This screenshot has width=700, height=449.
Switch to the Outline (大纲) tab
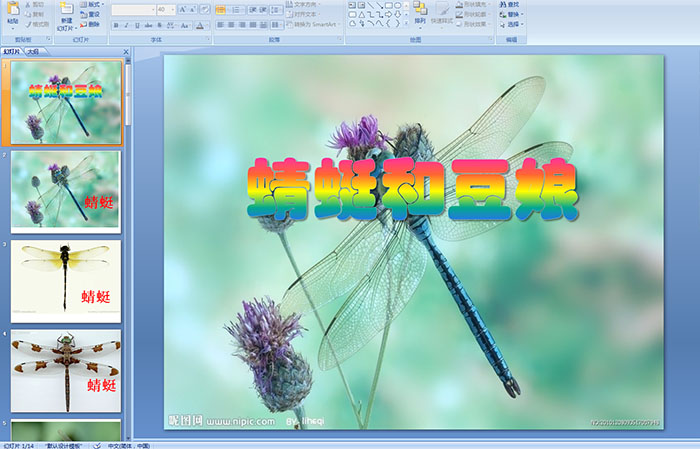[x=33, y=50]
